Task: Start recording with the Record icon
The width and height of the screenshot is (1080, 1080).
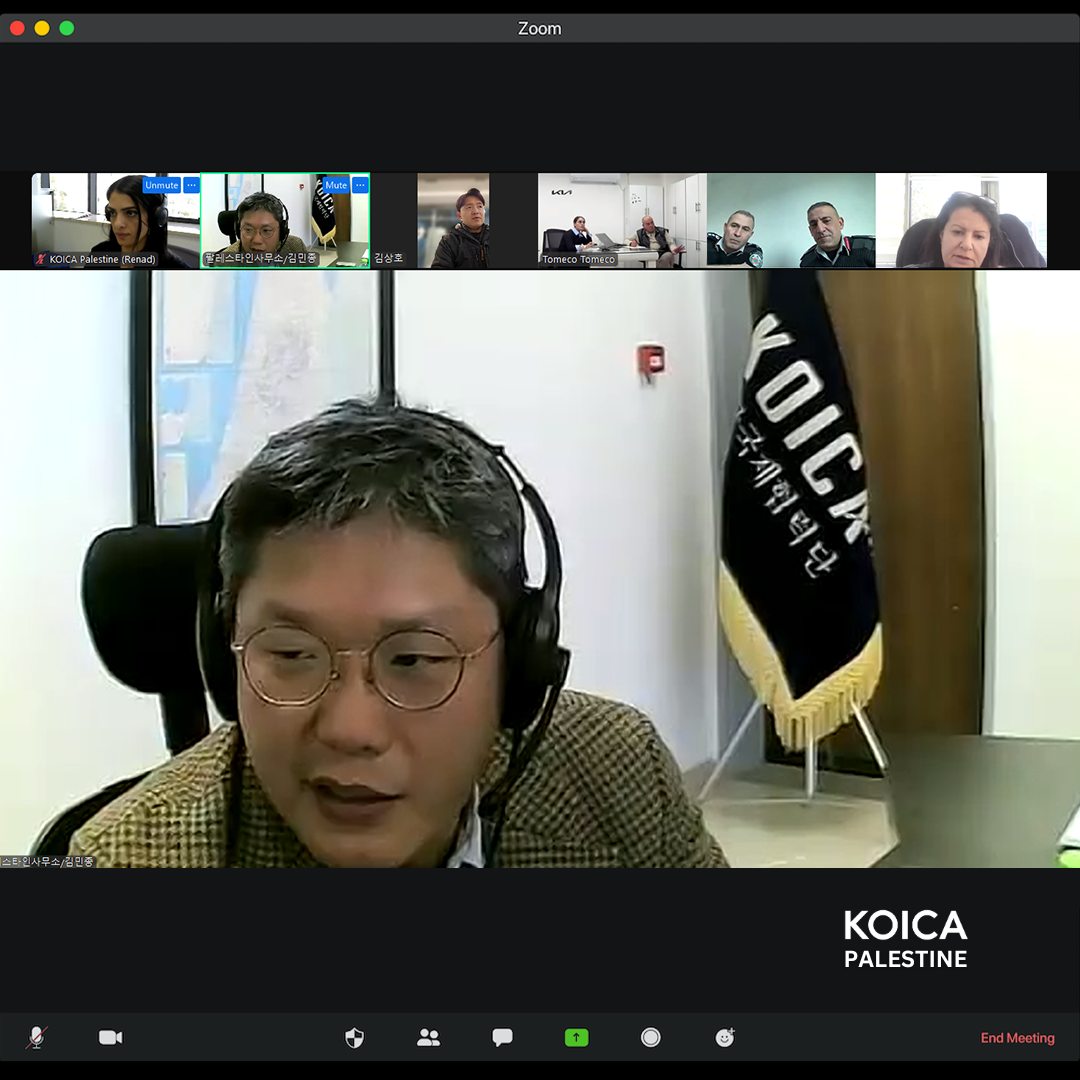Action: [x=650, y=1037]
